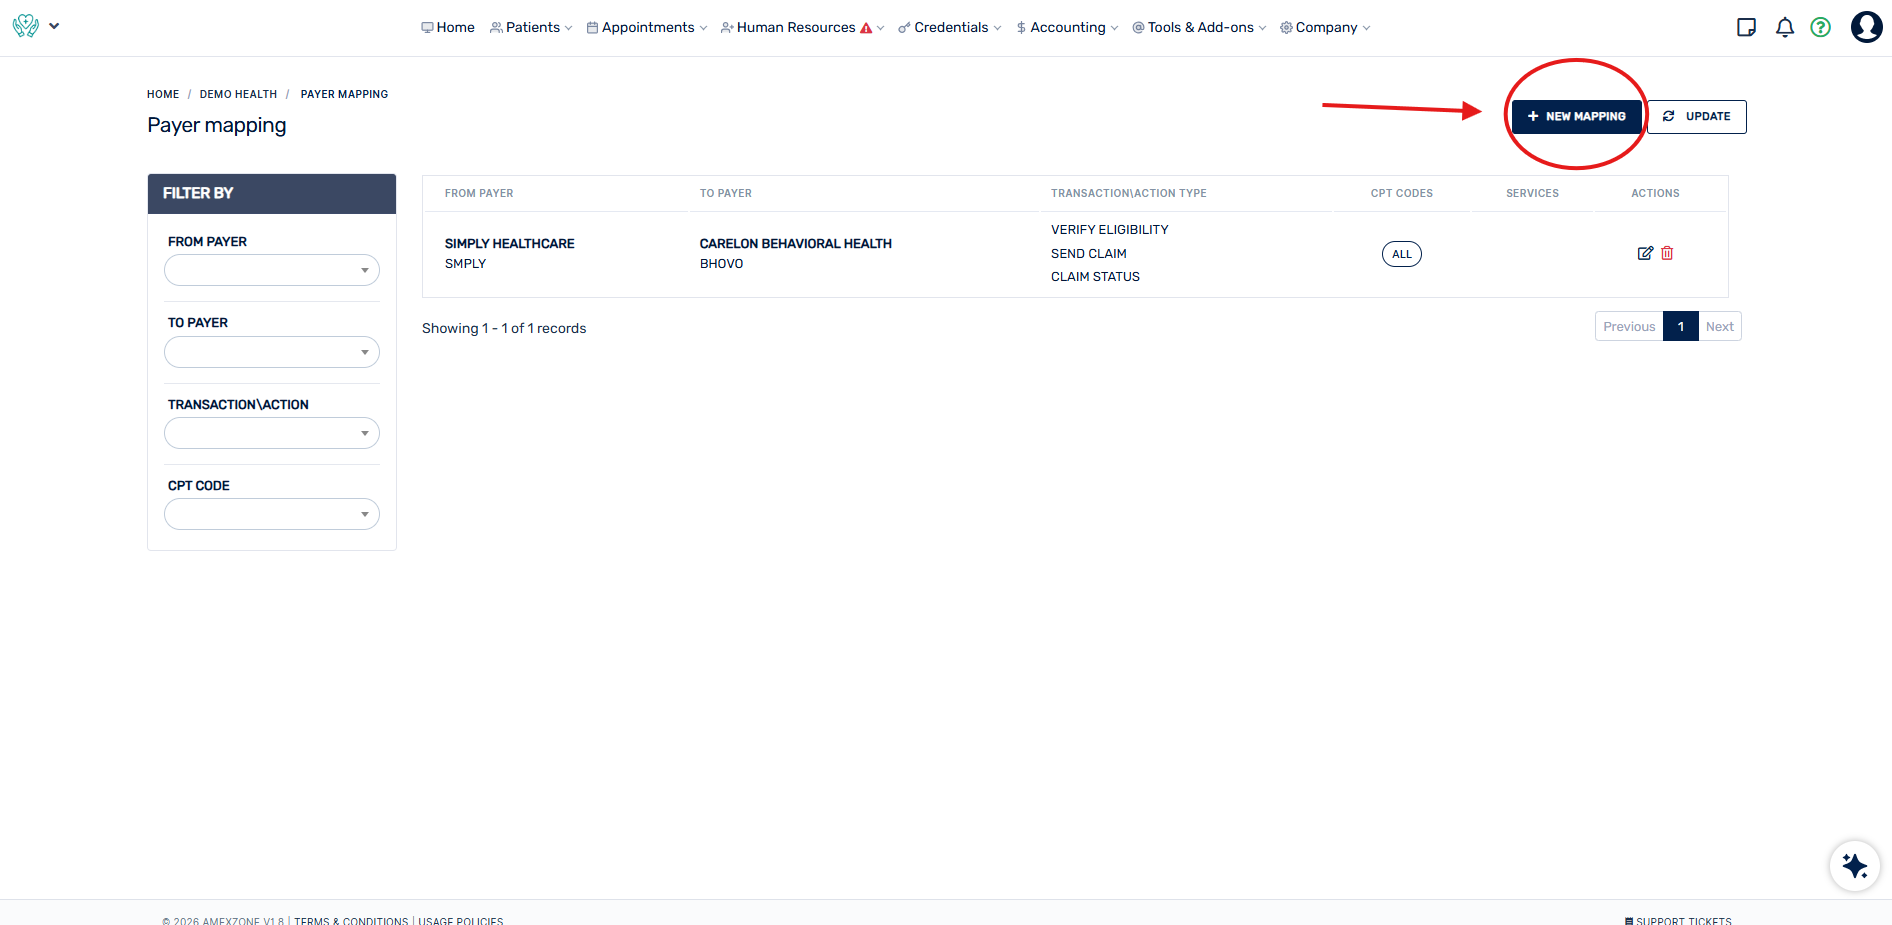
Task: Delete the Simply Healthcare mapping
Action: pos(1667,253)
